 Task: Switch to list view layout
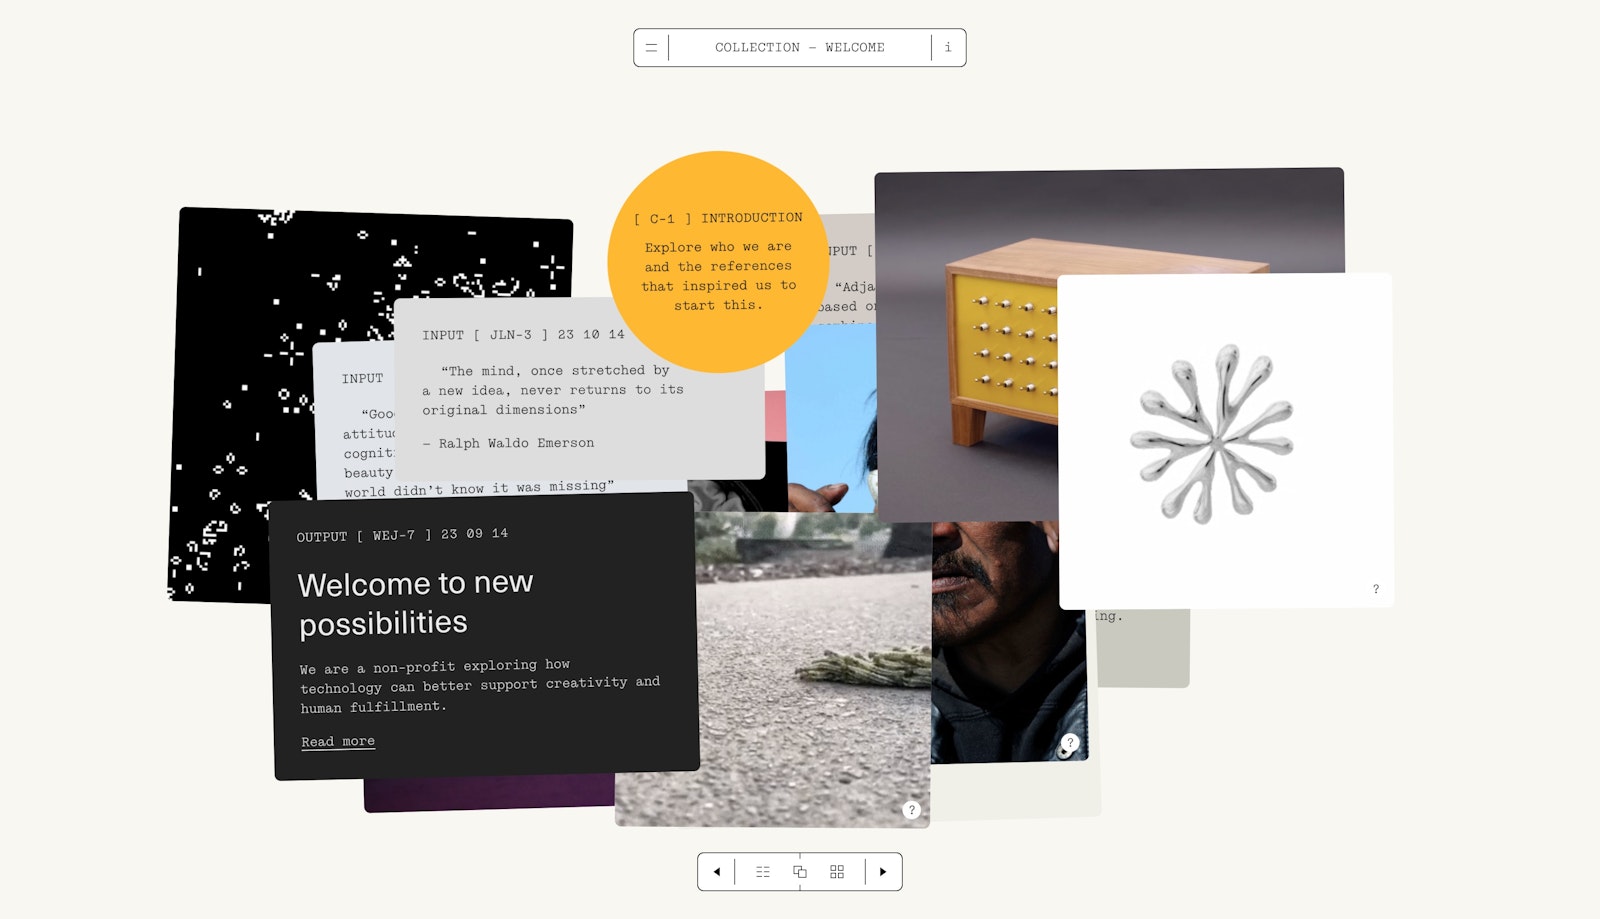(763, 872)
